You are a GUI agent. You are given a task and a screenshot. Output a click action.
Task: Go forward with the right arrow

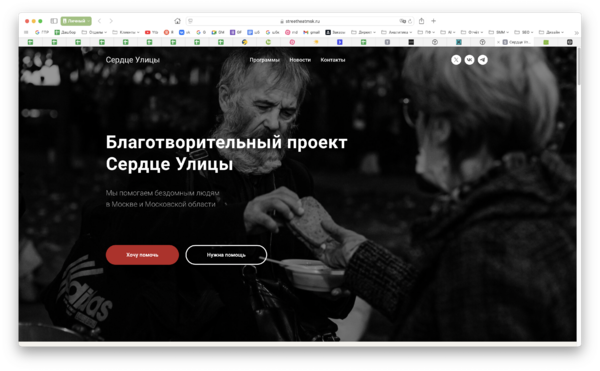pyautogui.click(x=111, y=21)
